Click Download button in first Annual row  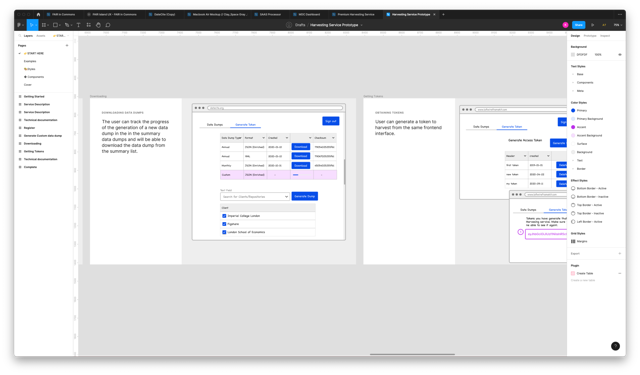point(300,147)
